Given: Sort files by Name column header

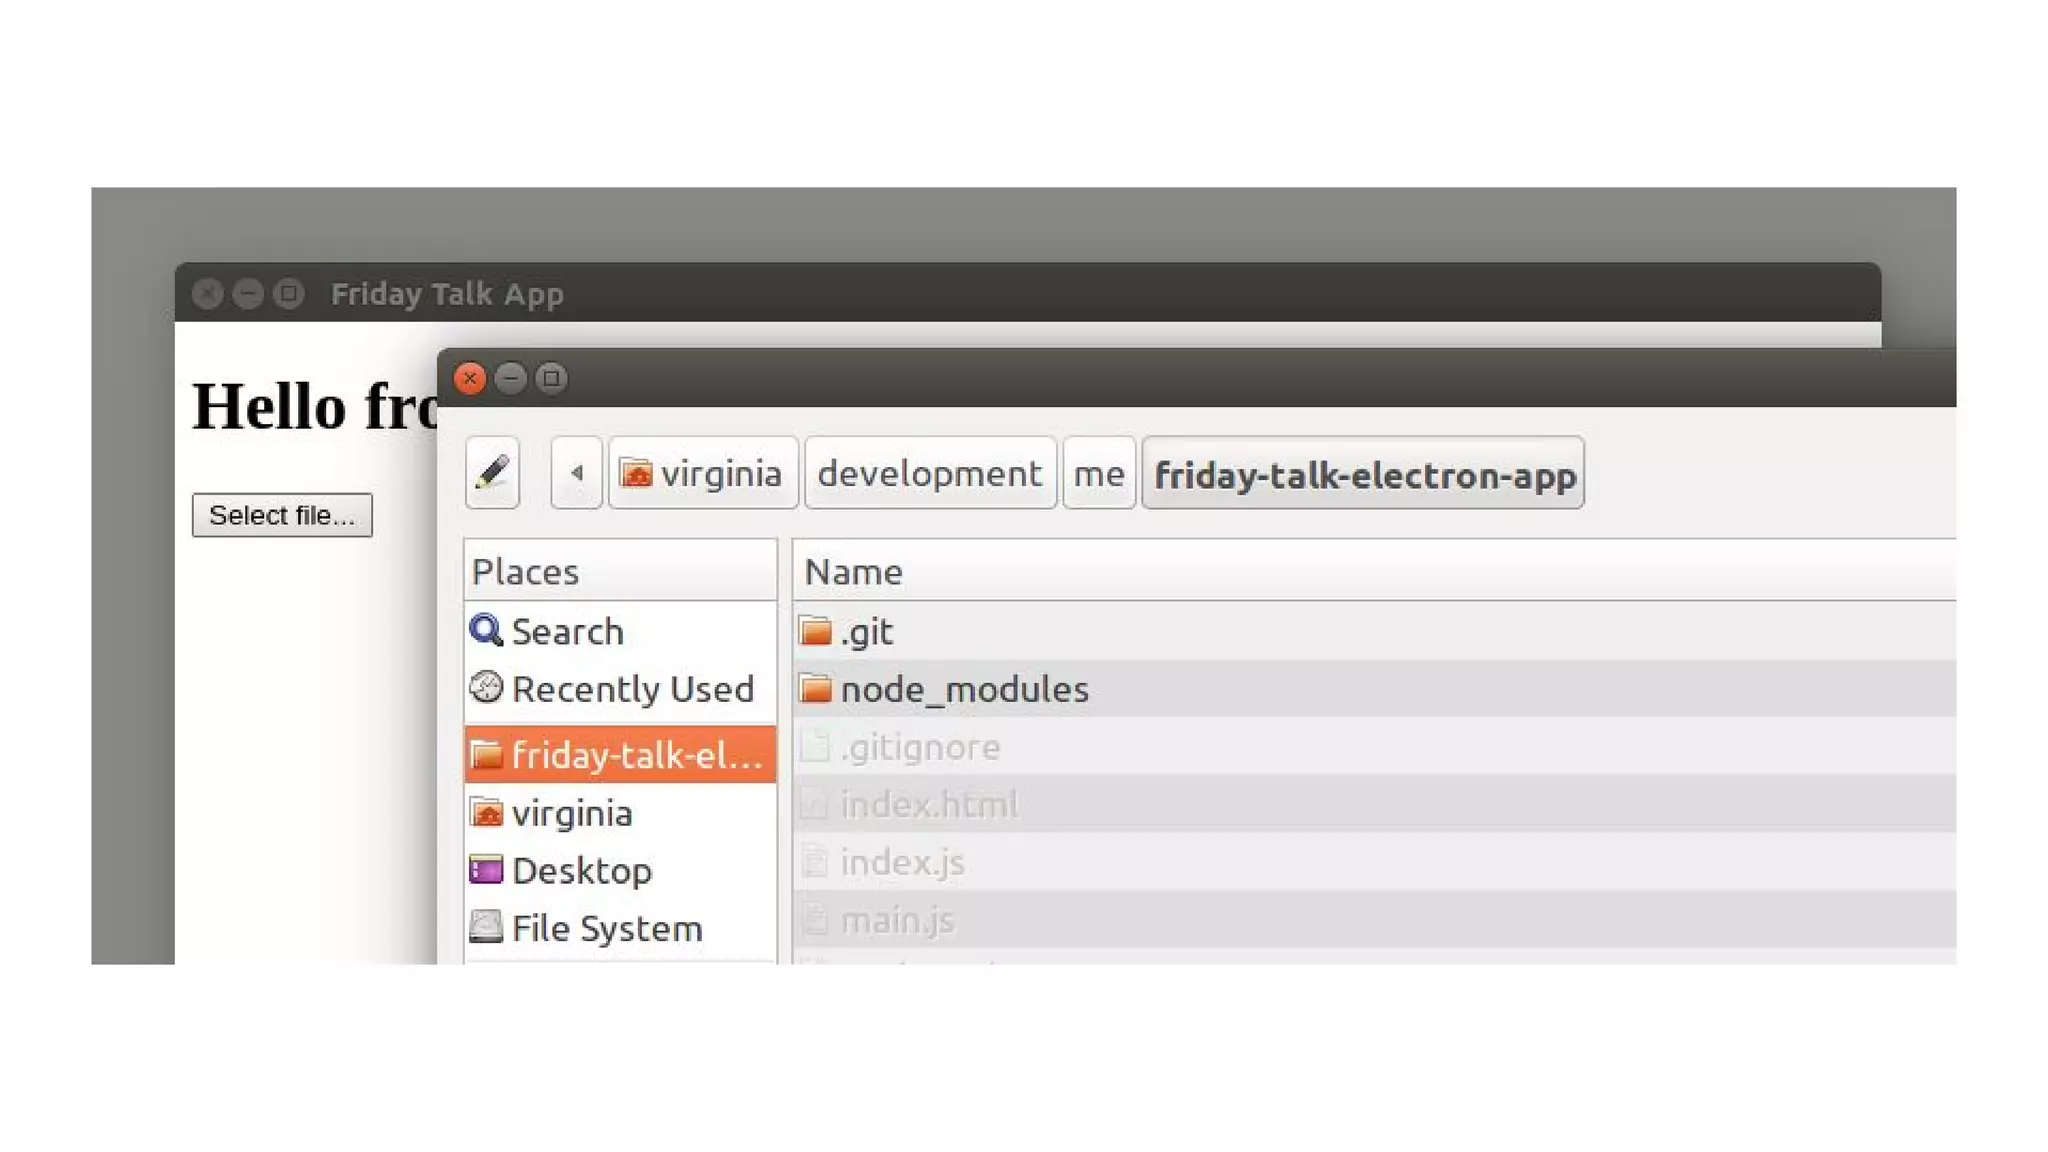Looking at the screenshot, I should pos(853,572).
